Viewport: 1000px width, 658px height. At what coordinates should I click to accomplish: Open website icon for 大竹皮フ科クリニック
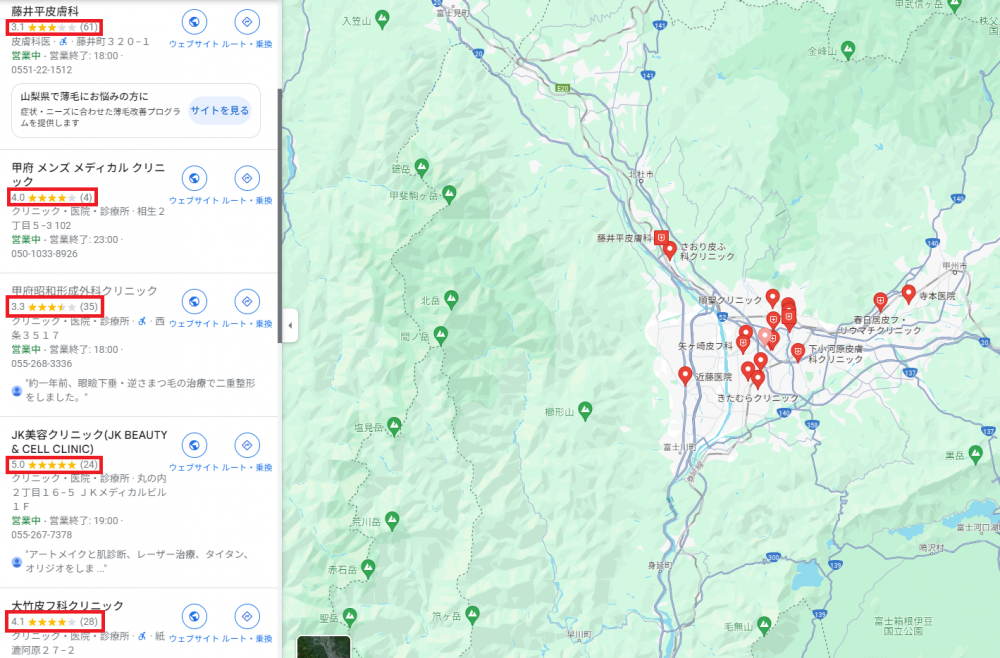[x=194, y=617]
